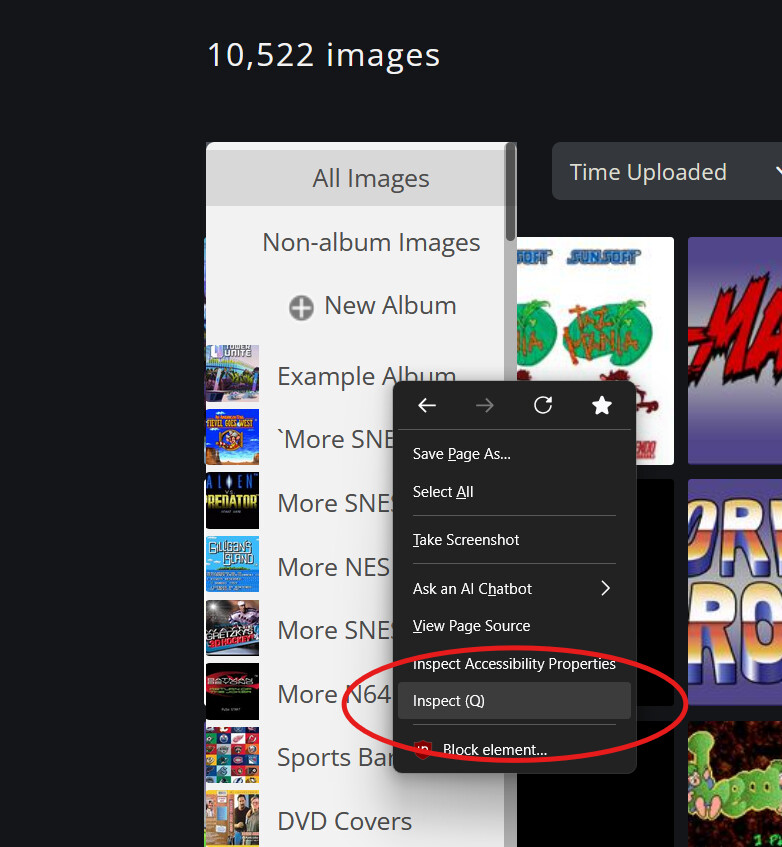This screenshot has height=847, width=782.
Task: Open the Time Uploaded sort dropdown
Action: coord(665,172)
